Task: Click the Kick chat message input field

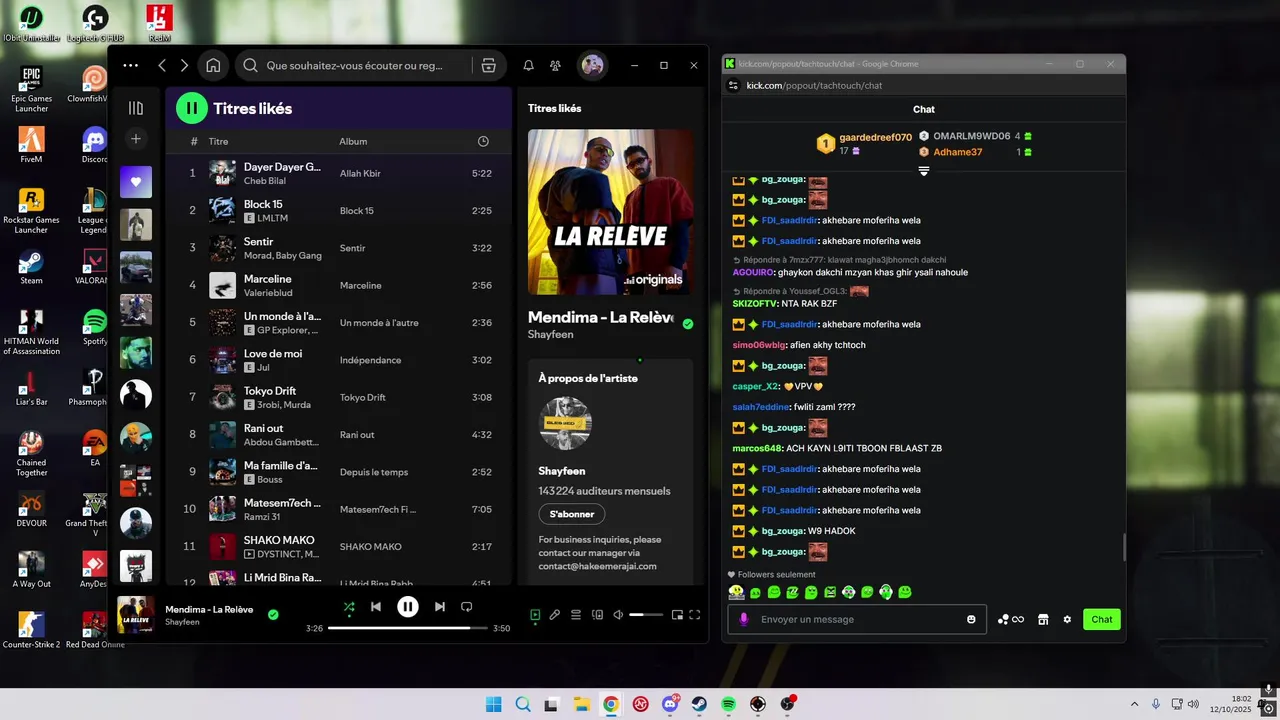Action: coord(857,619)
